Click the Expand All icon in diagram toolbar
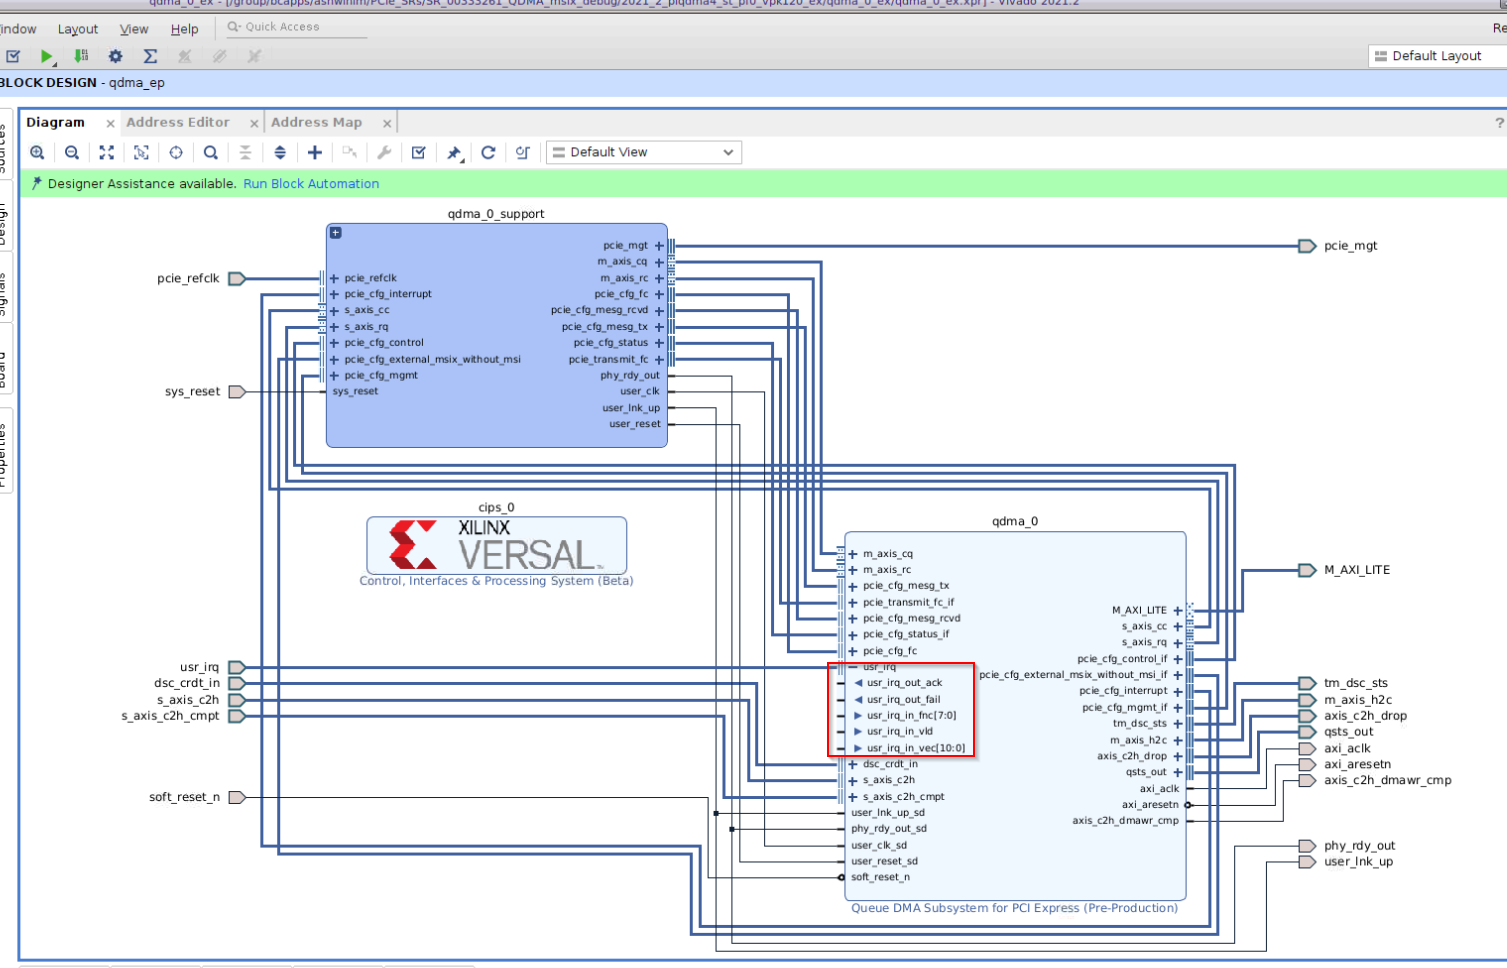The width and height of the screenshot is (1507, 968). click(280, 153)
